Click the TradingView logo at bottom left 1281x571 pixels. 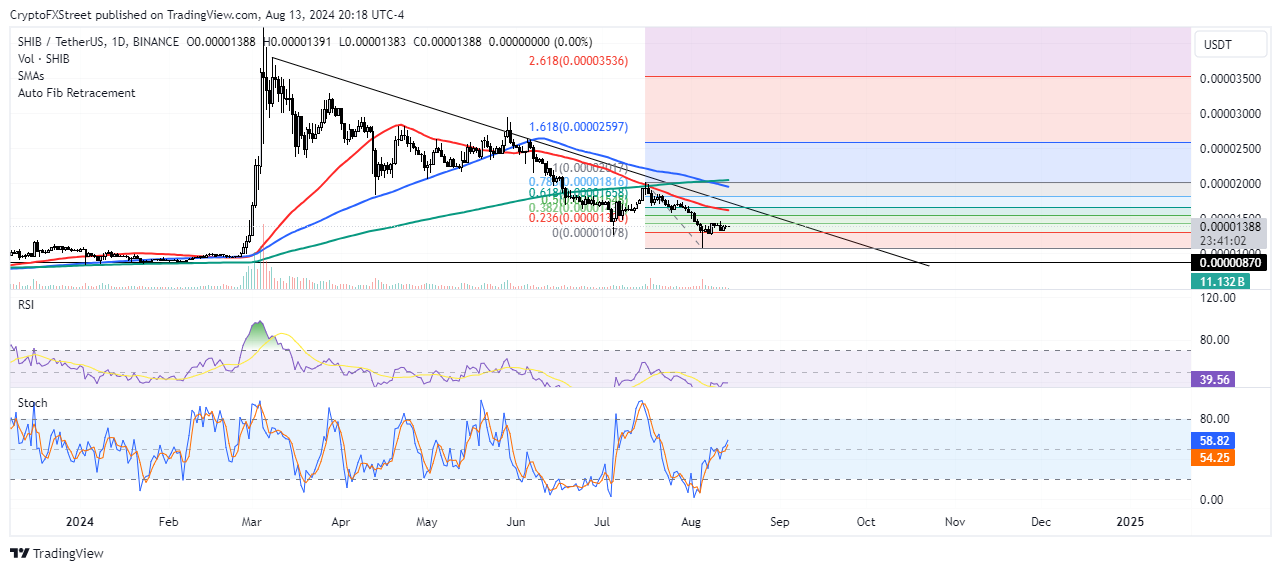57,553
